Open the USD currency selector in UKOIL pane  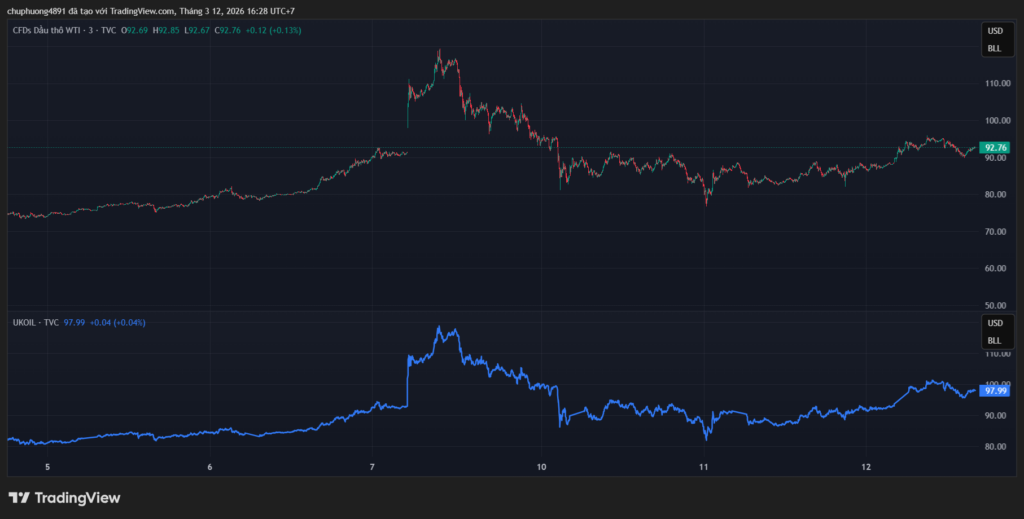(x=994, y=324)
